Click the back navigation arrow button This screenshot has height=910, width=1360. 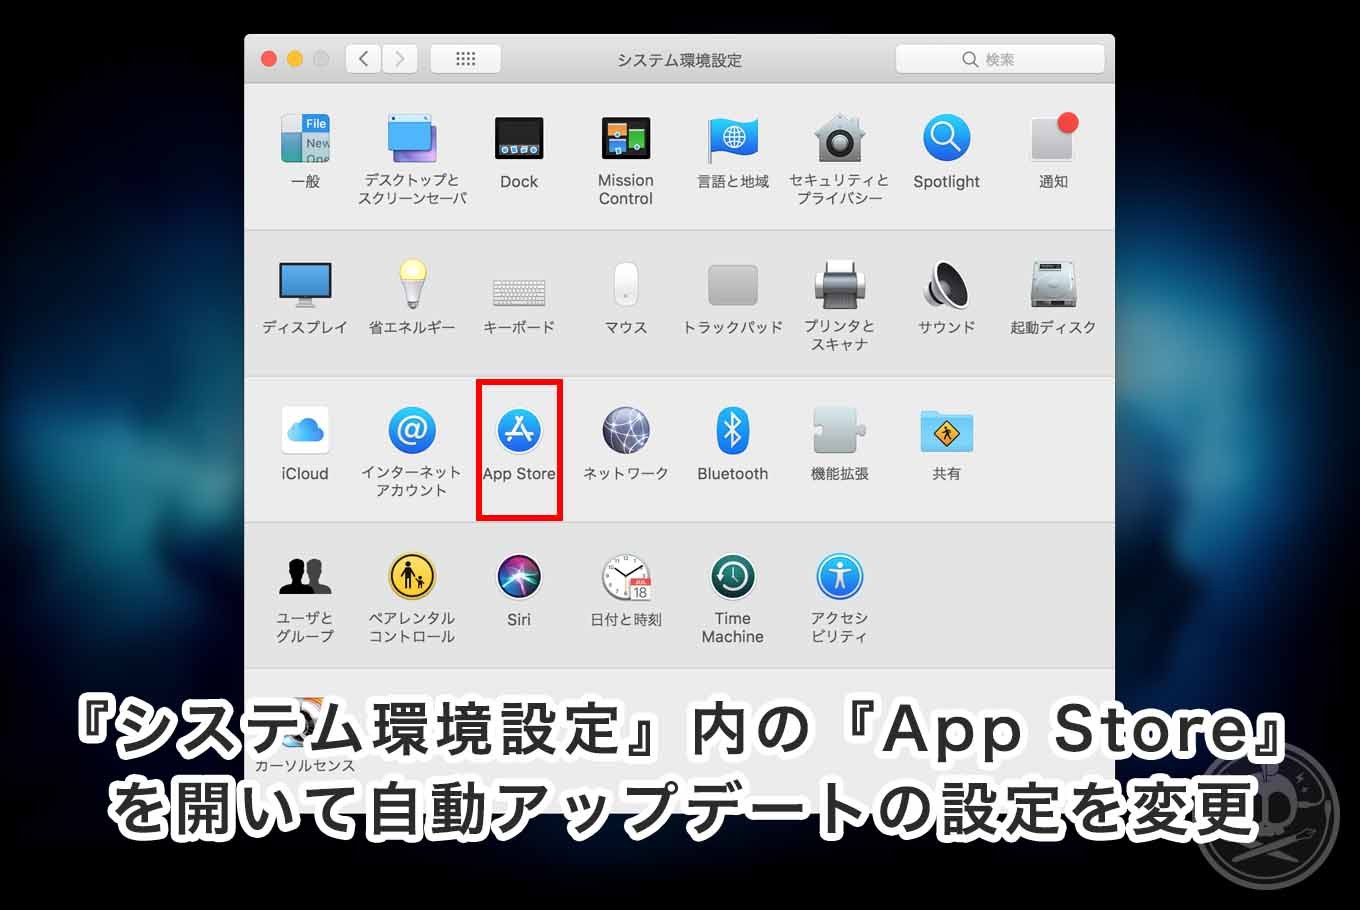363,59
